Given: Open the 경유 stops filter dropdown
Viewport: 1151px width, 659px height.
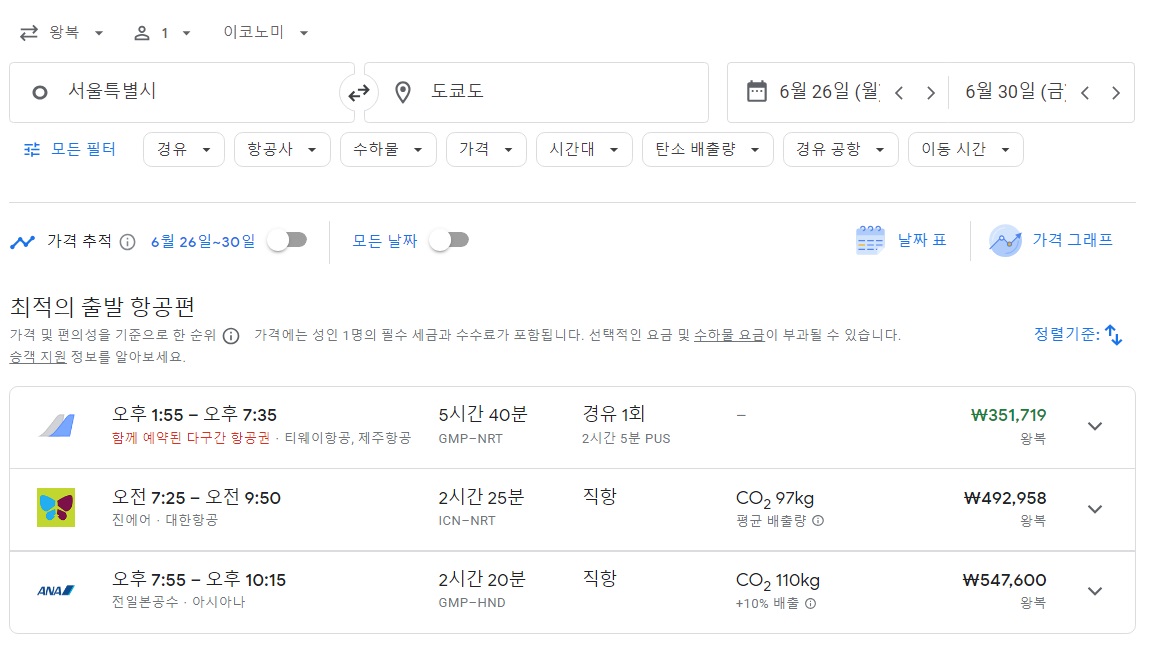Looking at the screenshot, I should coord(183,147).
